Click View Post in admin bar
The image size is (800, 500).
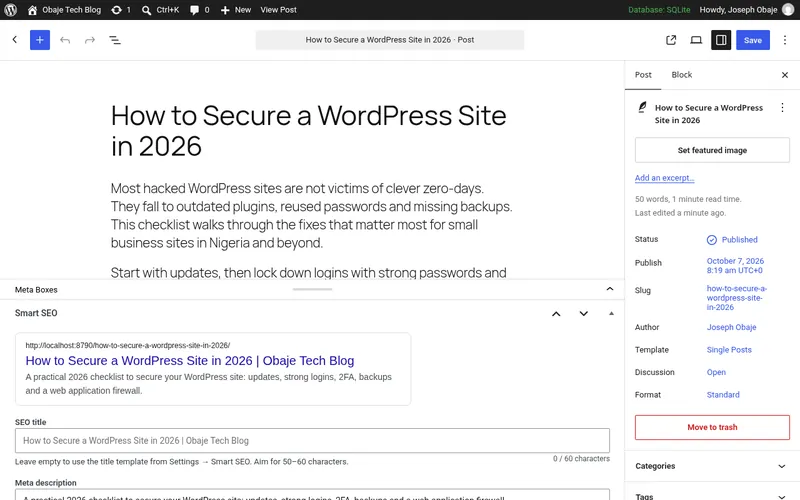(279, 10)
